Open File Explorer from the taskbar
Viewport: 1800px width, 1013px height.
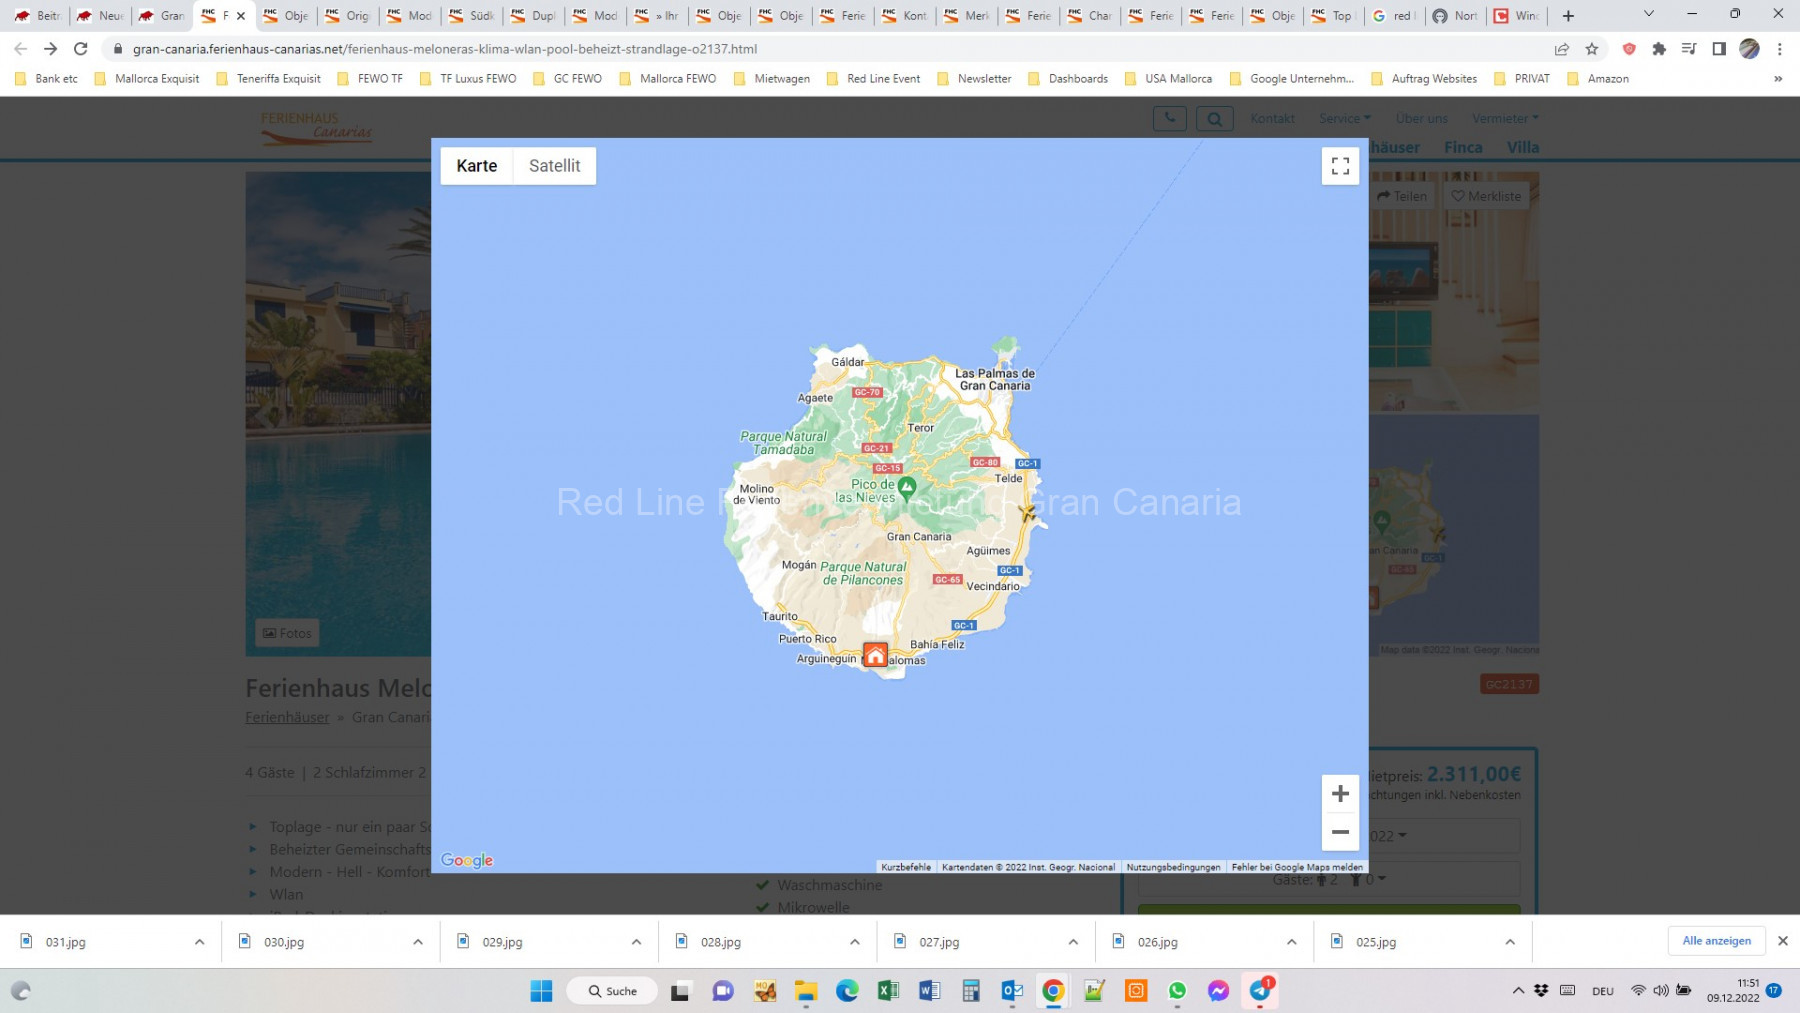coord(806,991)
